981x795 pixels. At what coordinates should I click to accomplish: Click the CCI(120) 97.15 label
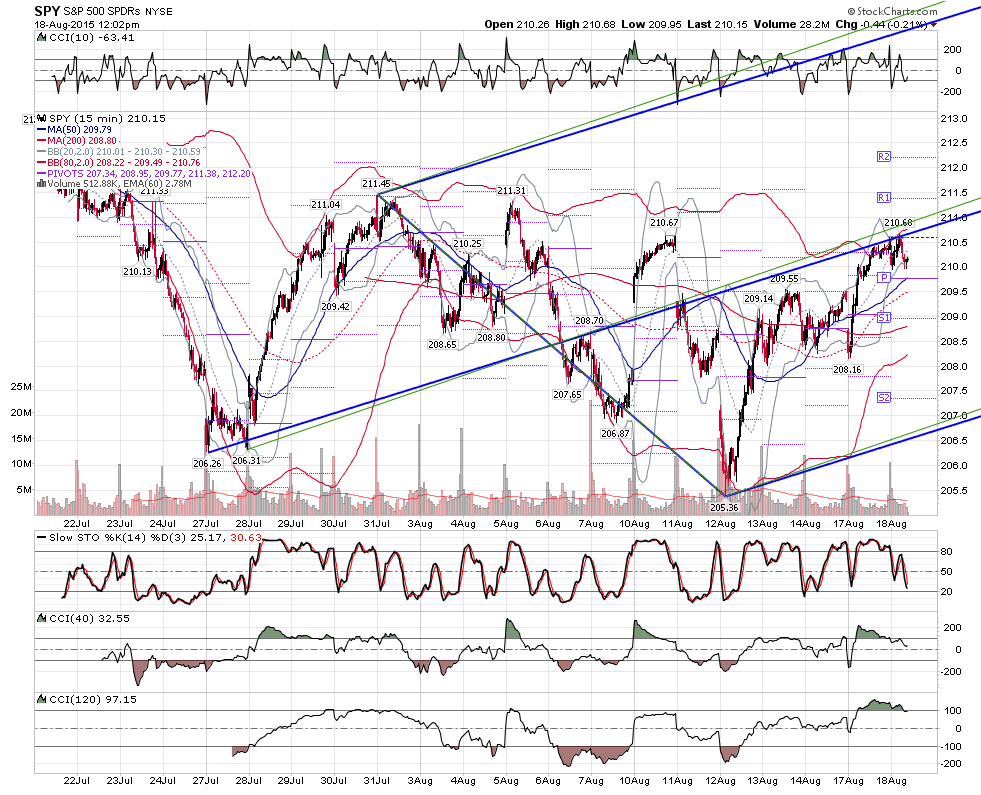[x=93, y=699]
